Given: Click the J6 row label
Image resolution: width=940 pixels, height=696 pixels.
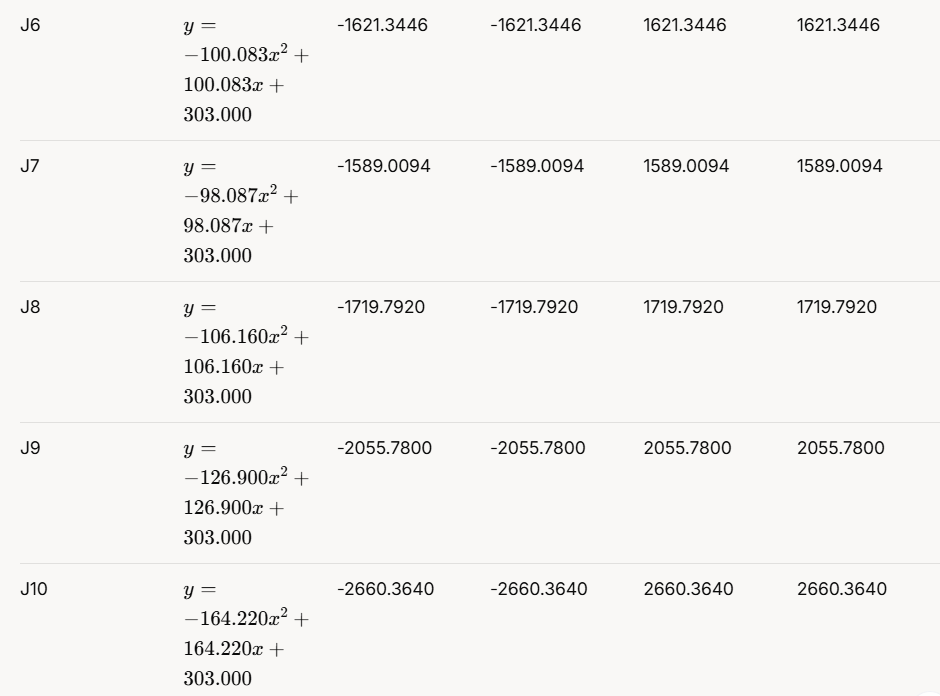Looking at the screenshot, I should point(30,25).
